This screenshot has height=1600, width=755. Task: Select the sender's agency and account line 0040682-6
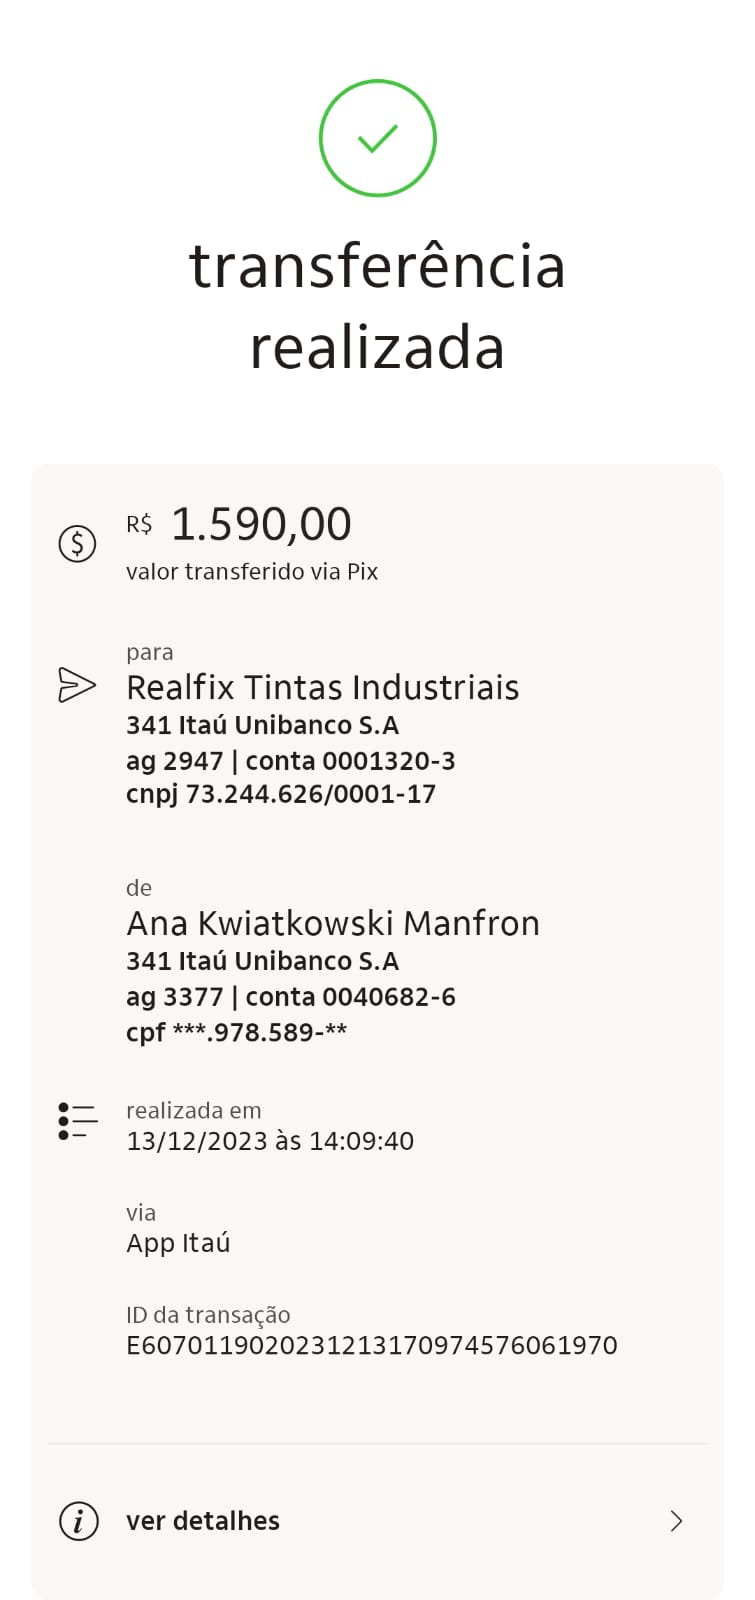tap(290, 997)
